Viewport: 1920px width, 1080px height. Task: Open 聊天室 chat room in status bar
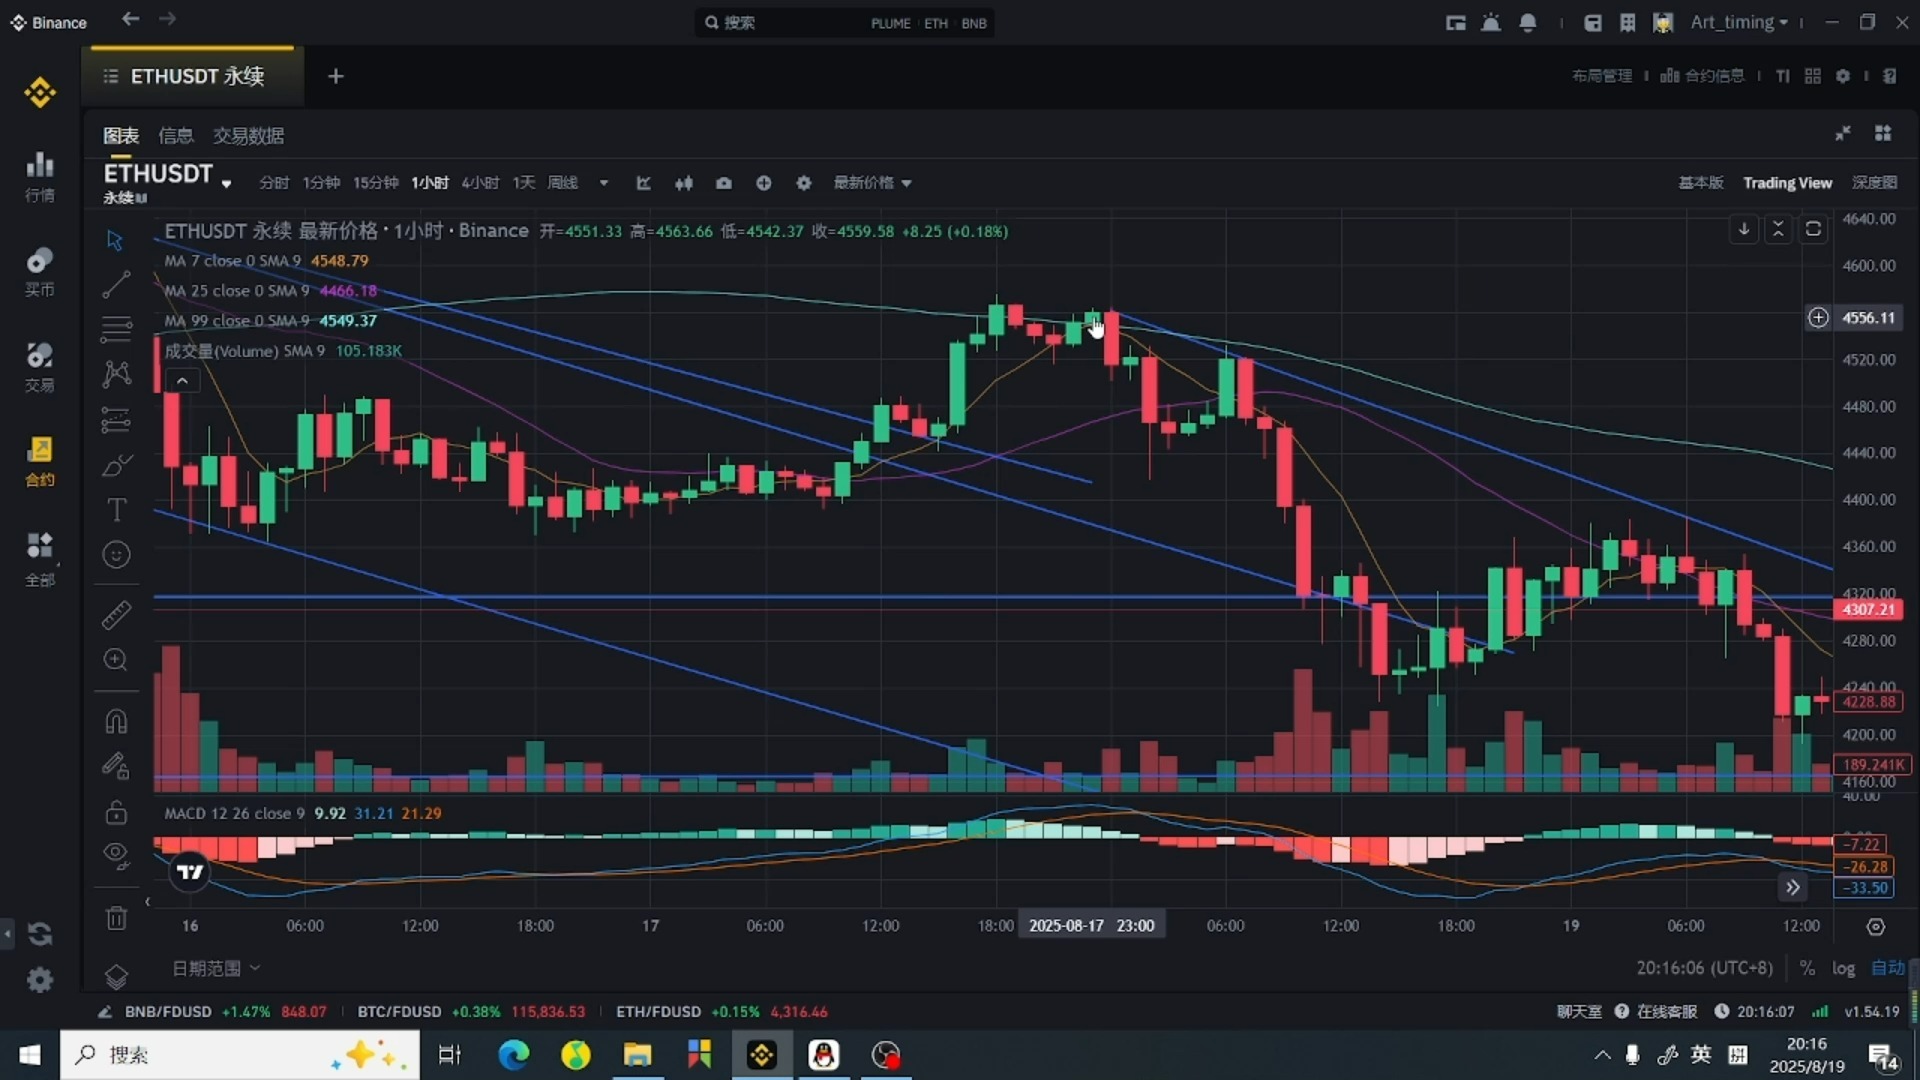pos(1579,1011)
